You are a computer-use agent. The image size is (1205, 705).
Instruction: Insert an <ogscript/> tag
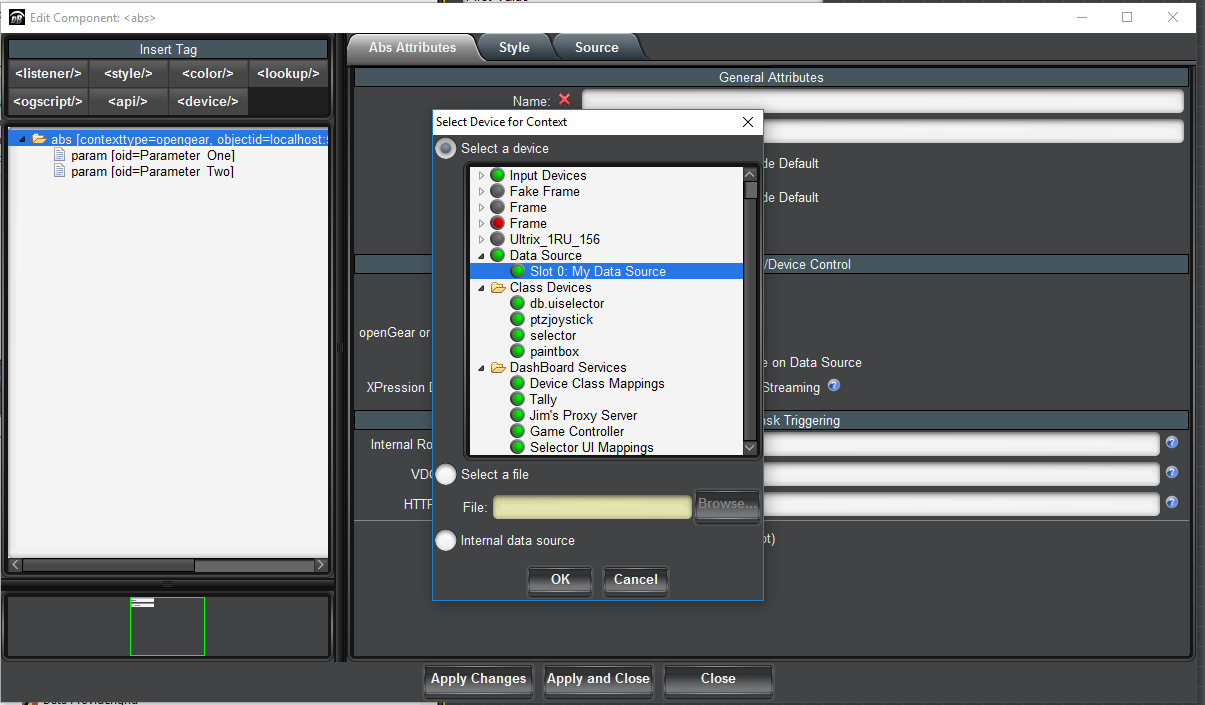click(48, 101)
